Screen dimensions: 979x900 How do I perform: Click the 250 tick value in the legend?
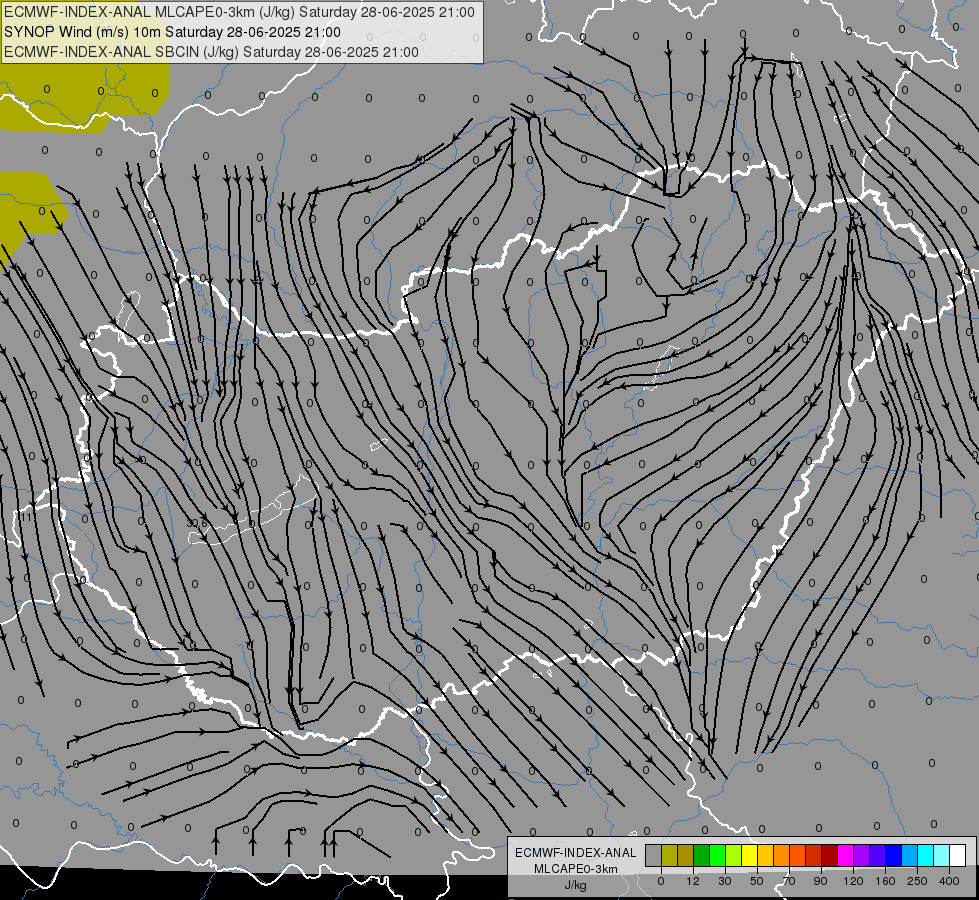[917, 881]
